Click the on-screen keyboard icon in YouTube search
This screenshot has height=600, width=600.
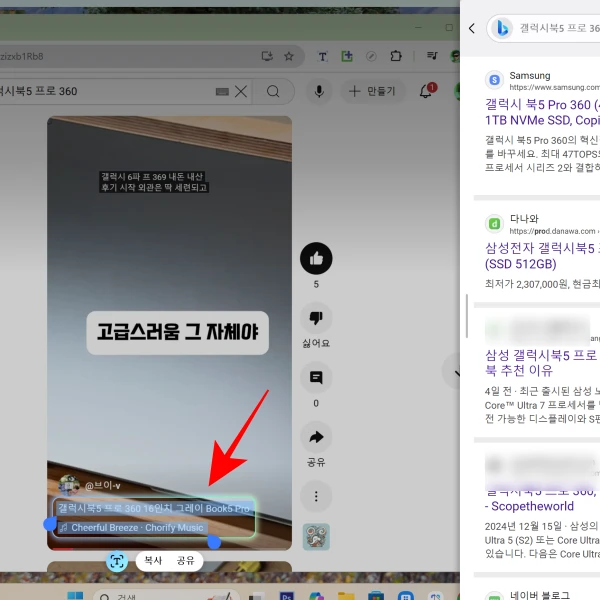tap(222, 91)
